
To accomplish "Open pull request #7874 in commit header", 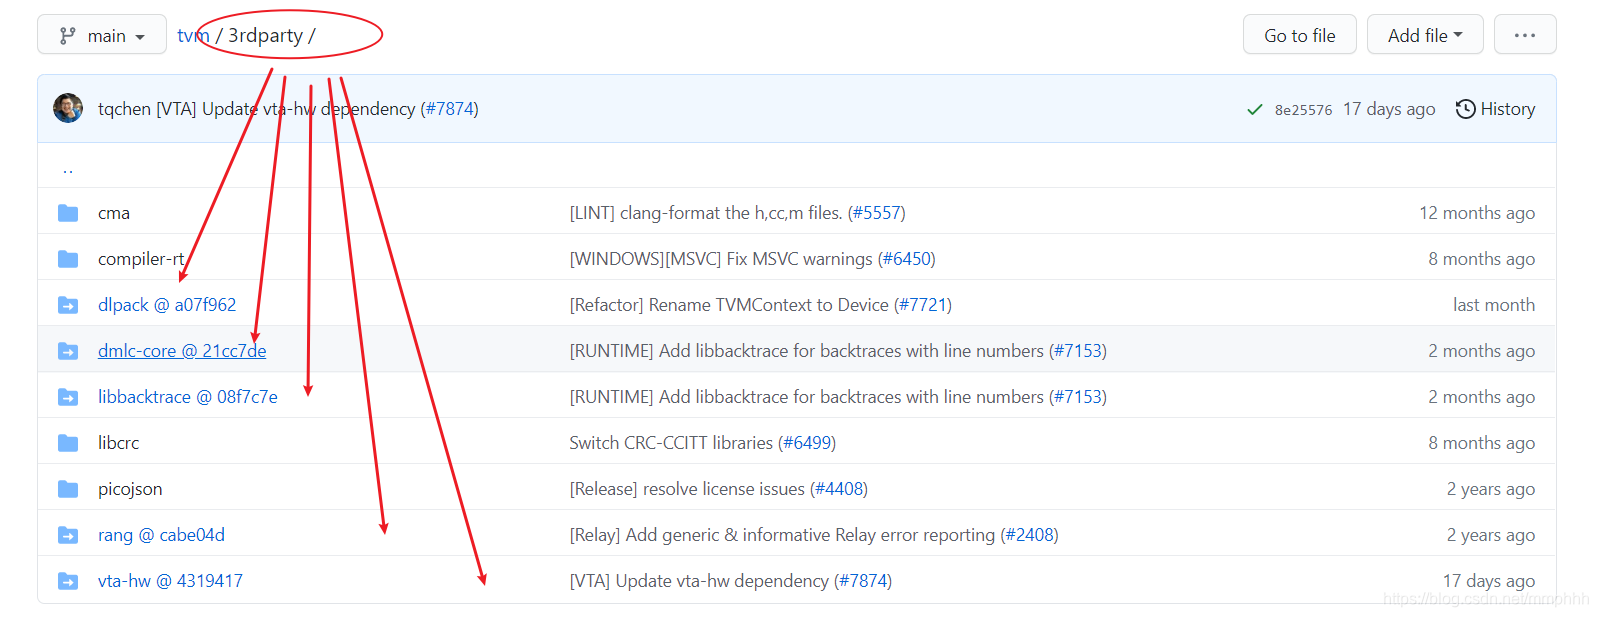I will click(452, 109).
